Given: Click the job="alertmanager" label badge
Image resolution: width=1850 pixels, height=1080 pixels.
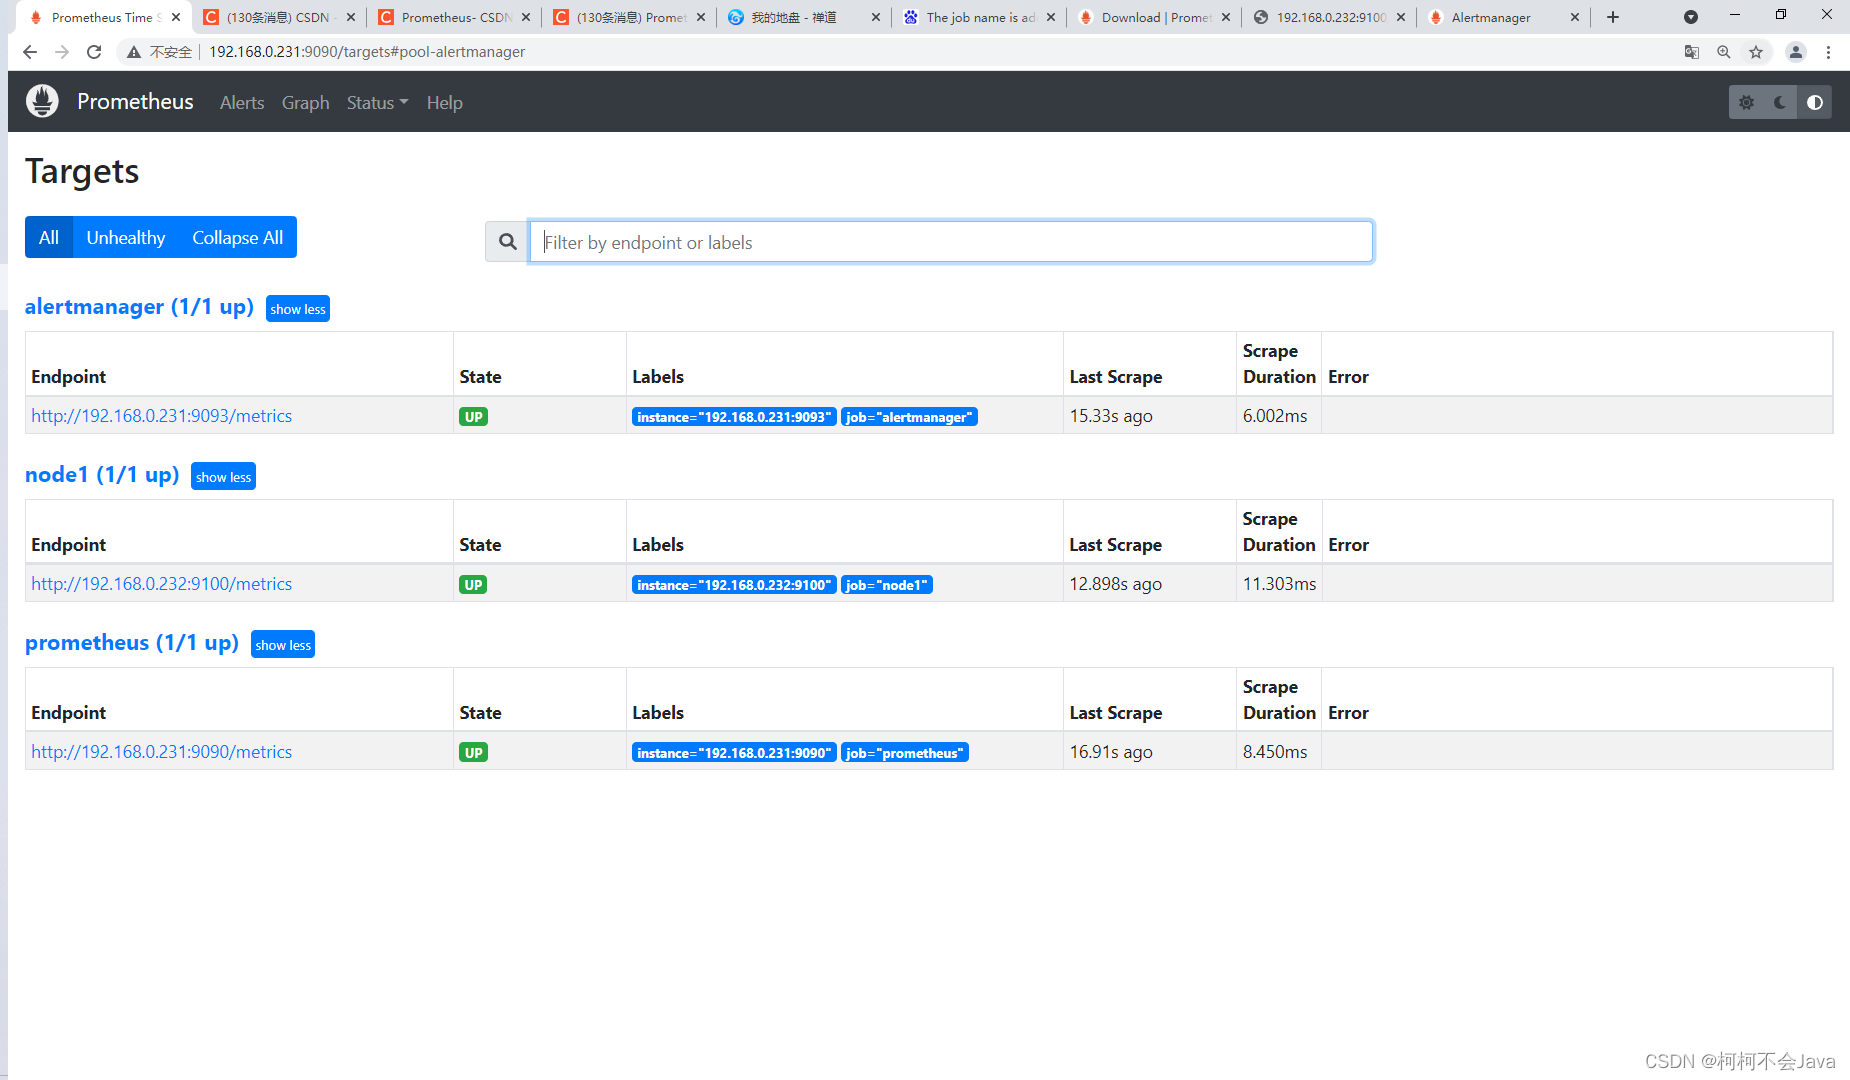Looking at the screenshot, I should click(x=909, y=417).
